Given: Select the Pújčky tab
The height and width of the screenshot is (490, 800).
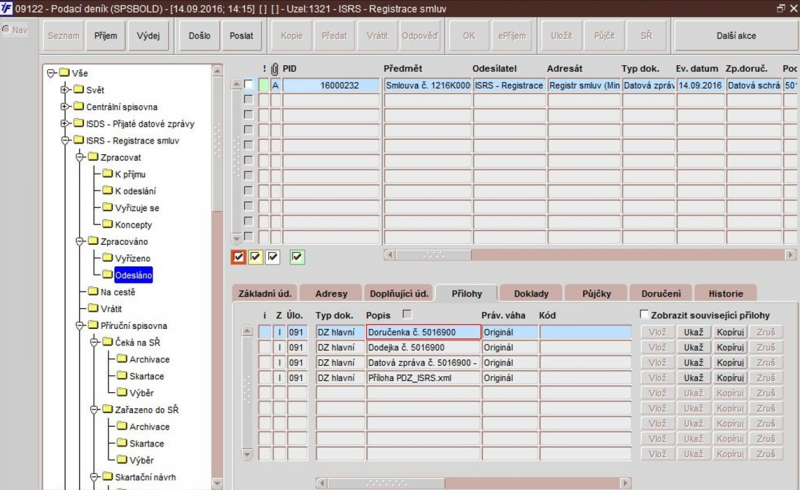Looking at the screenshot, I should (x=596, y=293).
